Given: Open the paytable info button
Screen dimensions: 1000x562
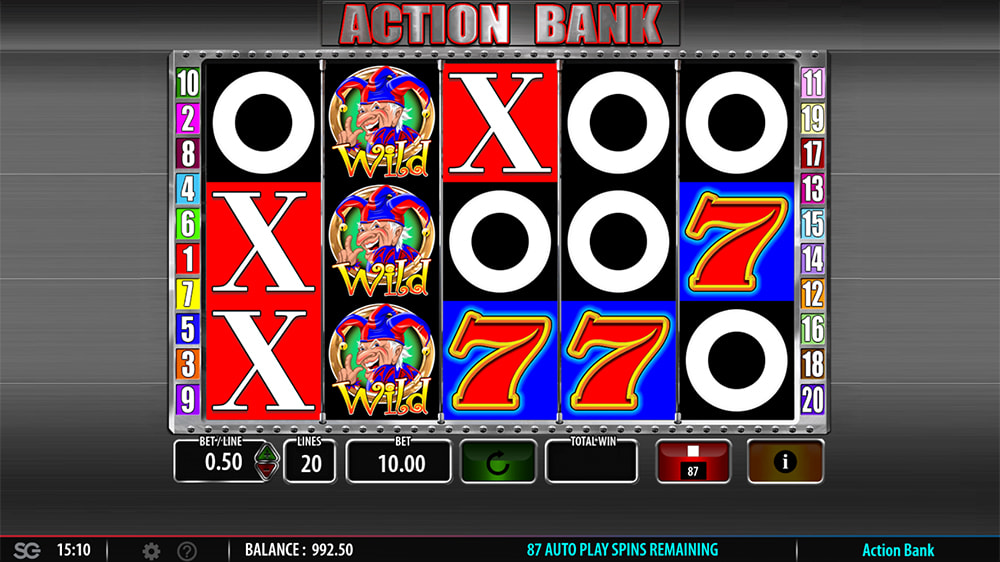Looking at the screenshot, I should tap(785, 461).
